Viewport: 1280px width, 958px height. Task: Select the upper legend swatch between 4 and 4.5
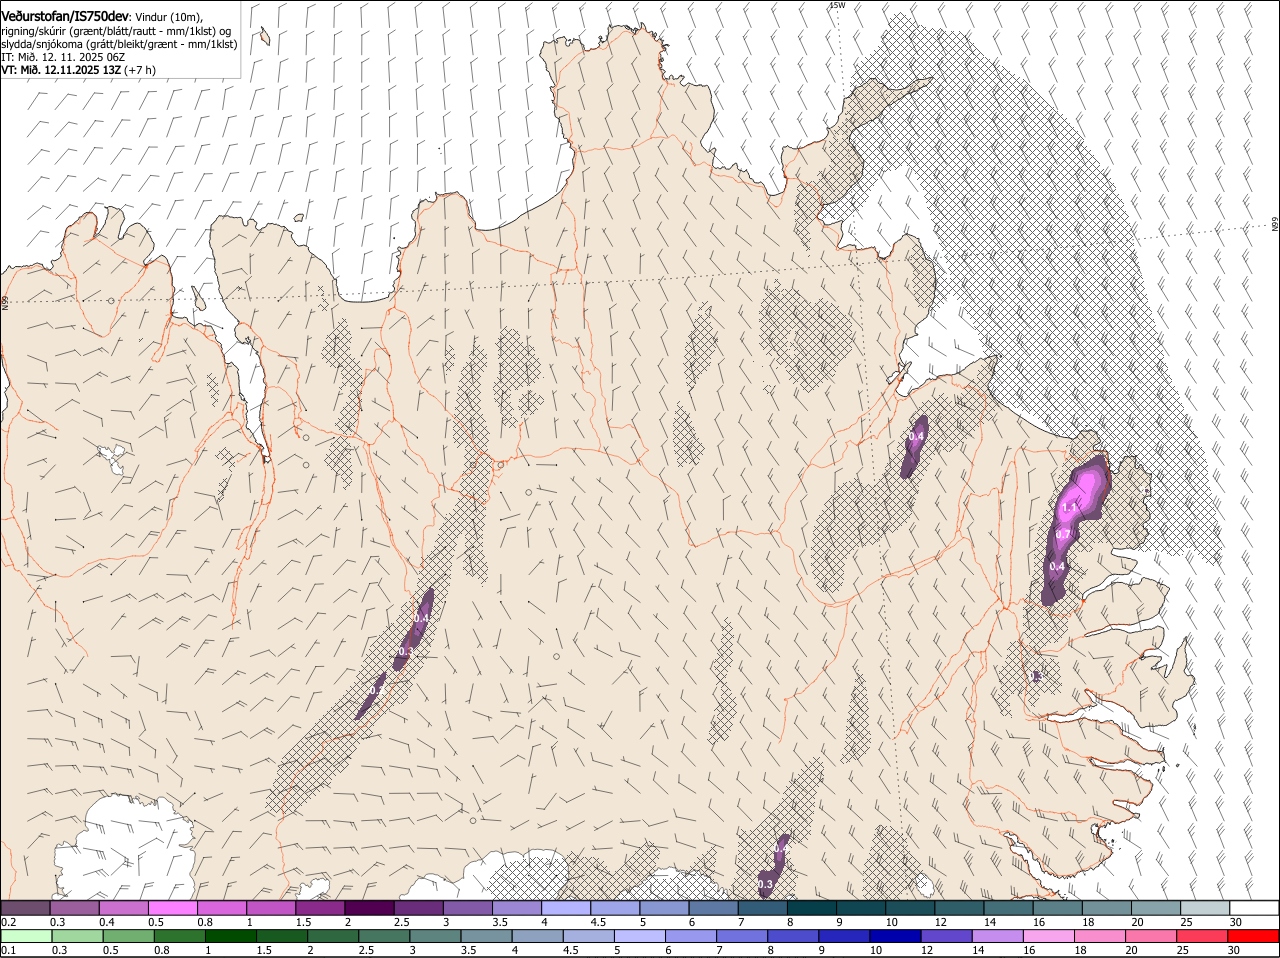(566, 907)
